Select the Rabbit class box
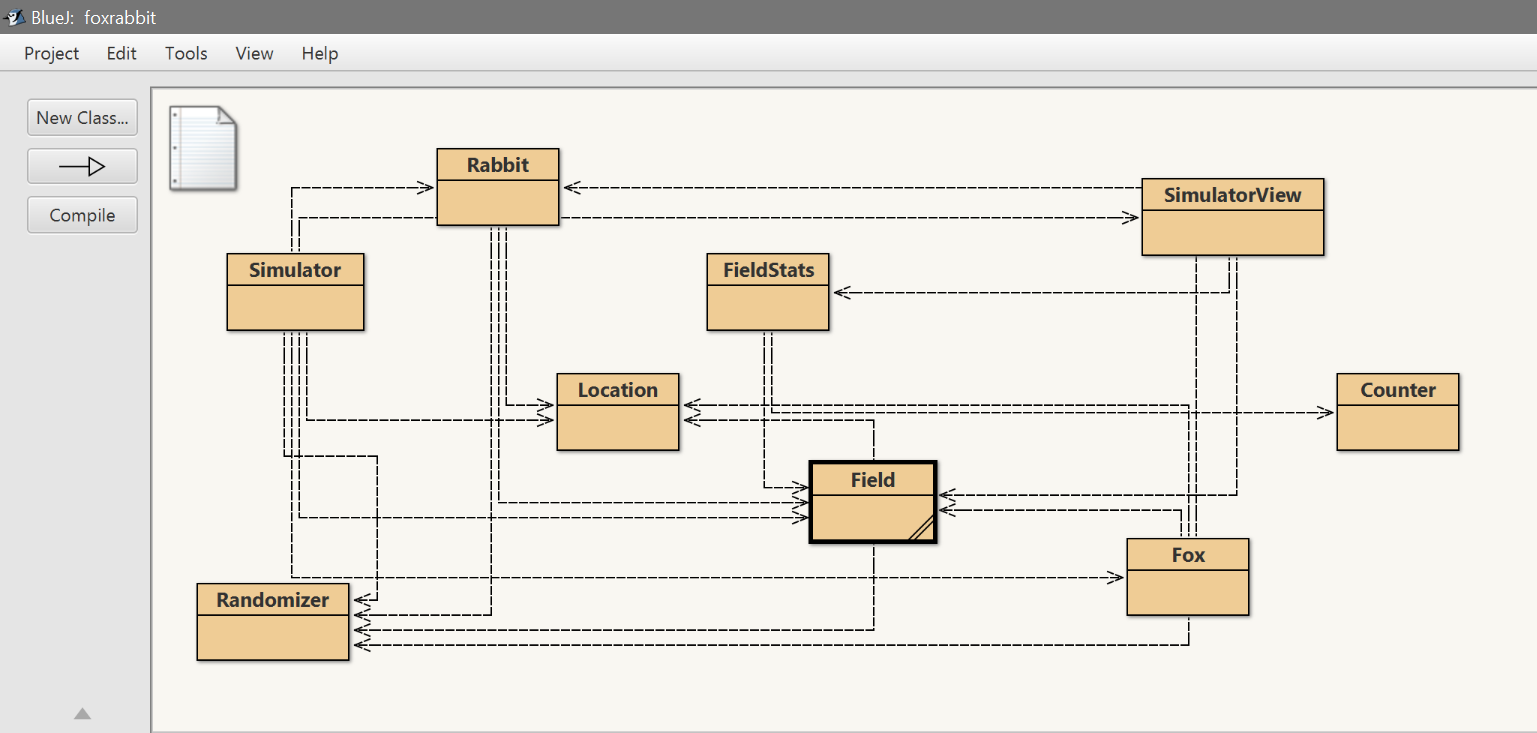This screenshot has width=1537, height=733. click(x=498, y=187)
